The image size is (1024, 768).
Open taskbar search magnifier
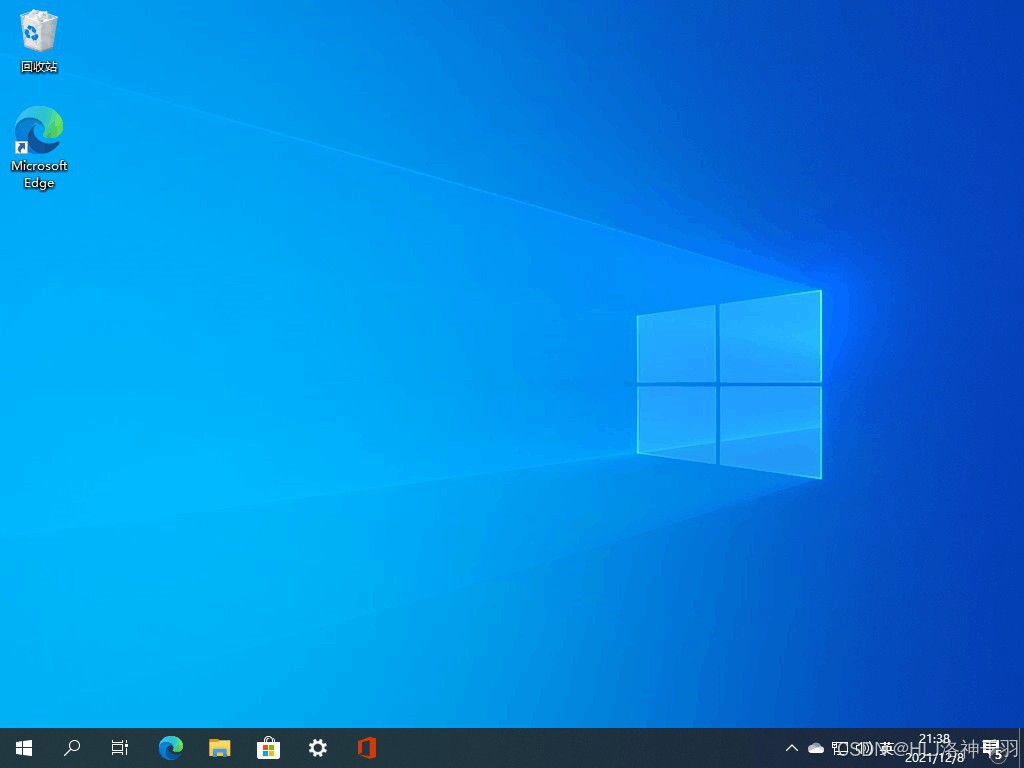point(72,747)
